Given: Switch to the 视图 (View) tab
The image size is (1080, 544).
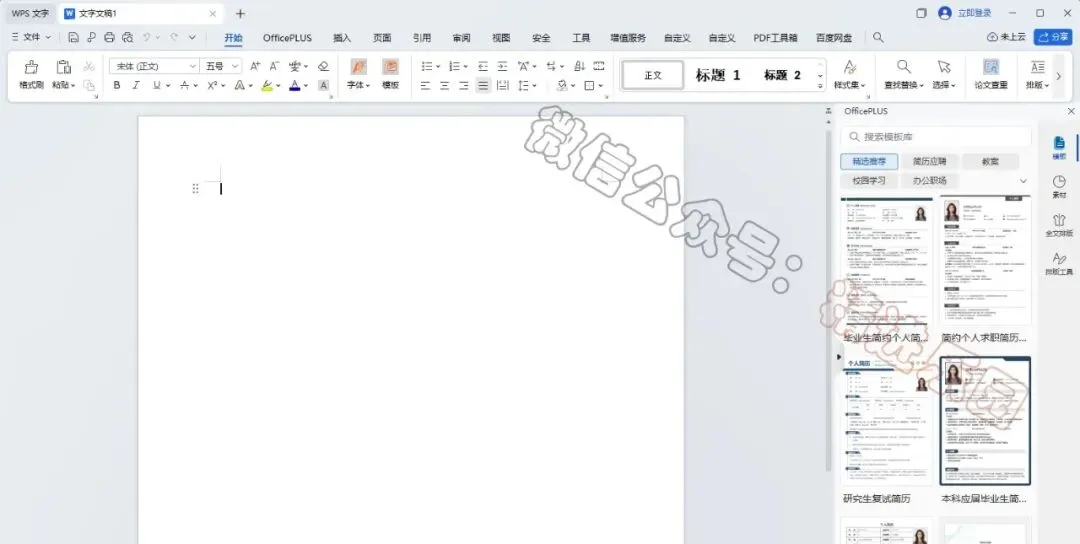Looking at the screenshot, I should click(501, 38).
